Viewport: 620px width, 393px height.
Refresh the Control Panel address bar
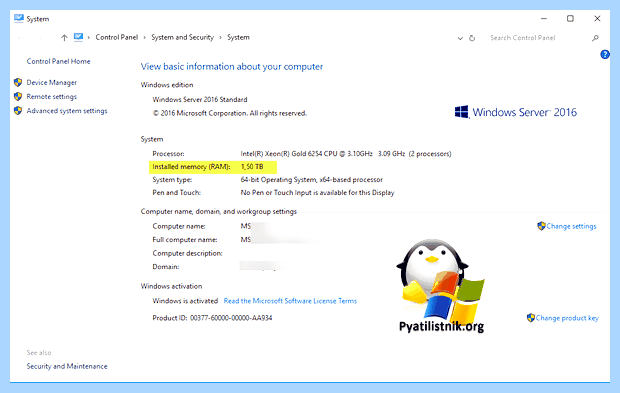(x=472, y=38)
